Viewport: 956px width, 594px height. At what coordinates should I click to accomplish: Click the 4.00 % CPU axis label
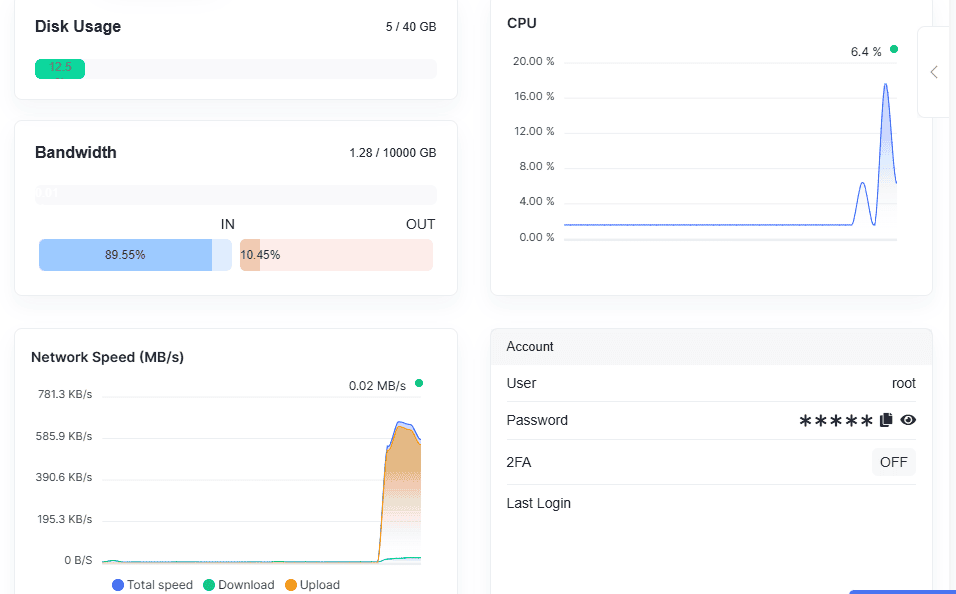[x=537, y=201]
